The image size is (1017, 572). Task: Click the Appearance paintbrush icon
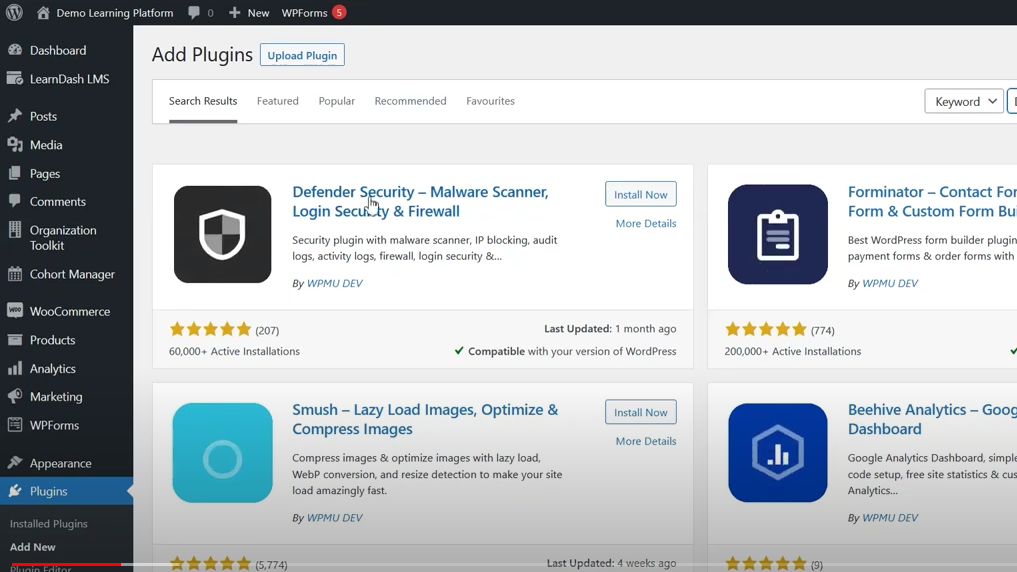[15, 462]
